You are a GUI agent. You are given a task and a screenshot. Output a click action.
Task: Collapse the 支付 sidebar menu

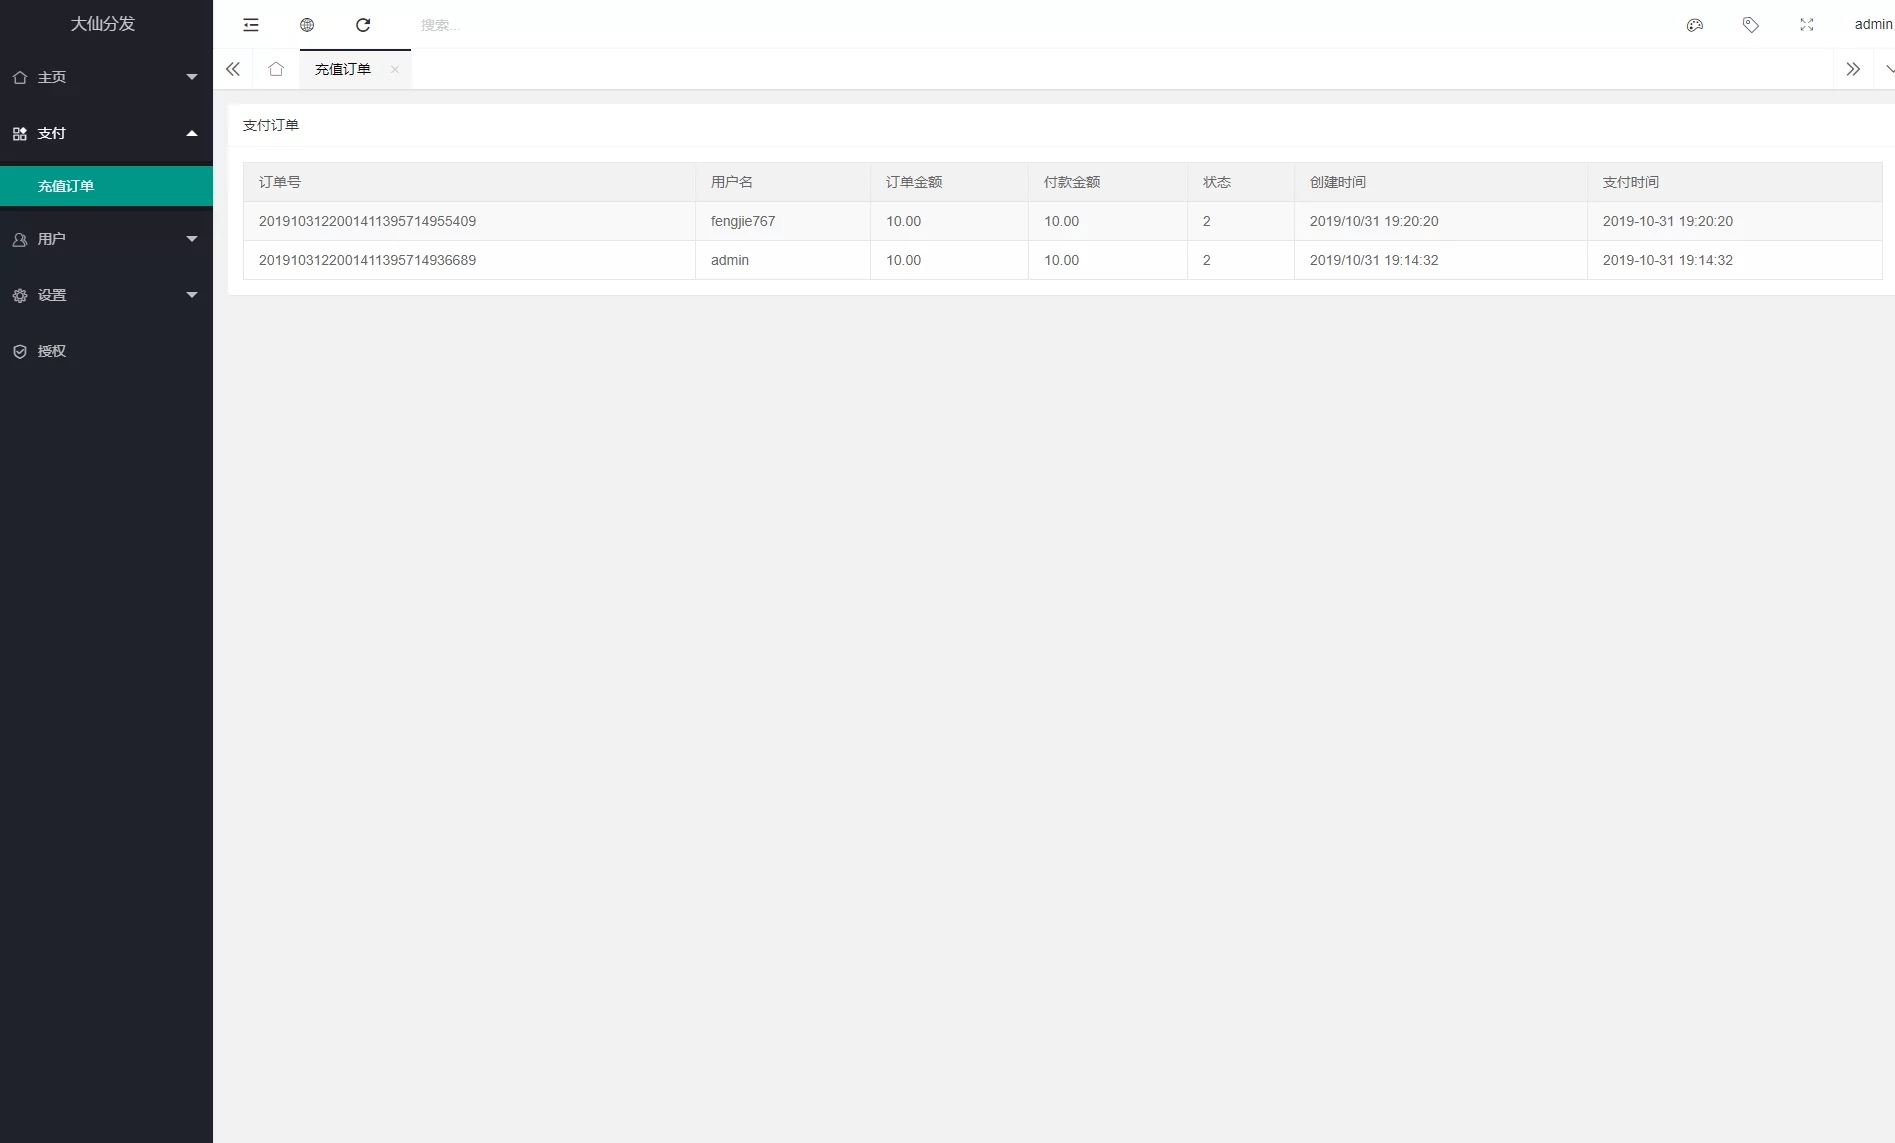pos(105,133)
